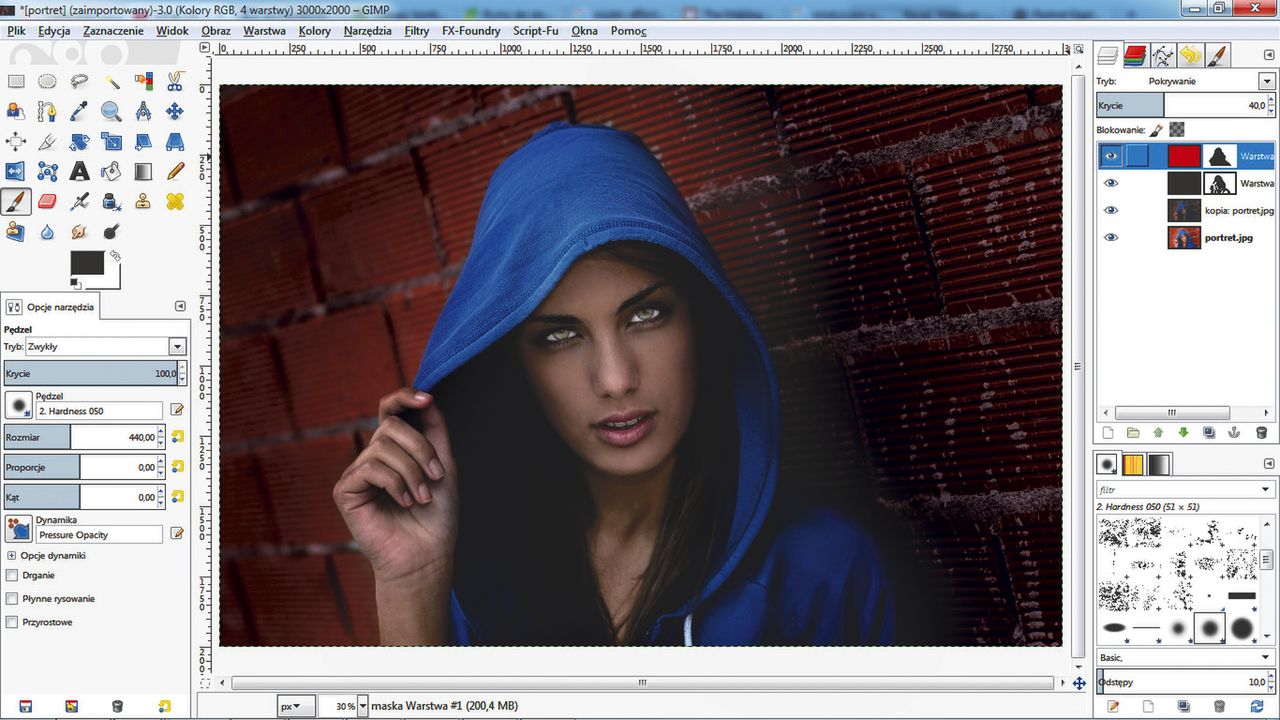Select the Smudge finger tool
Screen dimensions: 1280x720
[79, 232]
